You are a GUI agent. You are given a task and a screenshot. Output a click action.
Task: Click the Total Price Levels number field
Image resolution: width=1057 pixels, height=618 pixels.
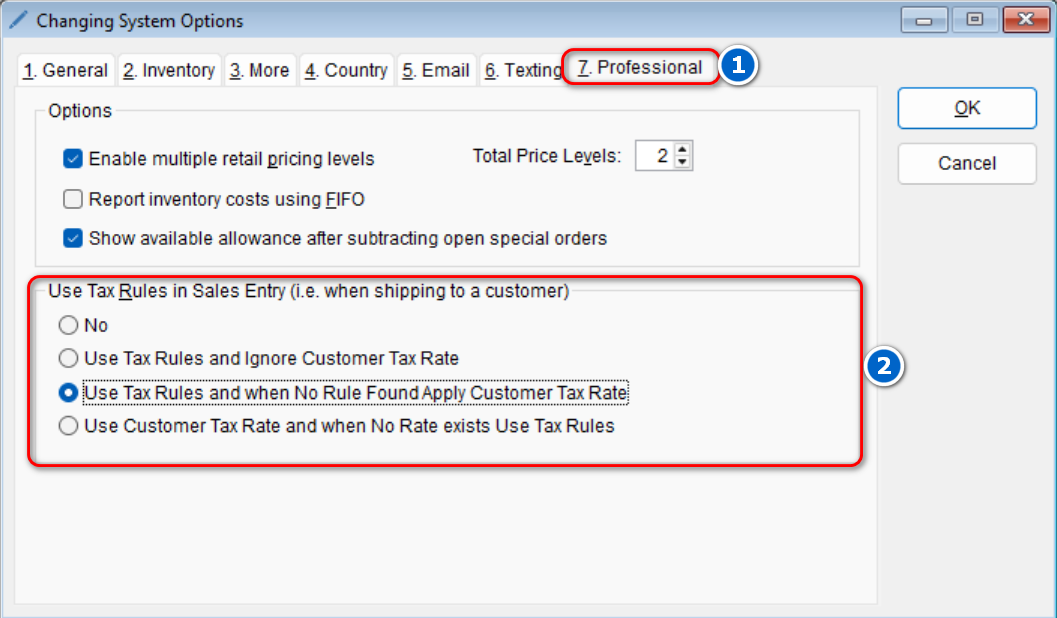click(x=656, y=156)
